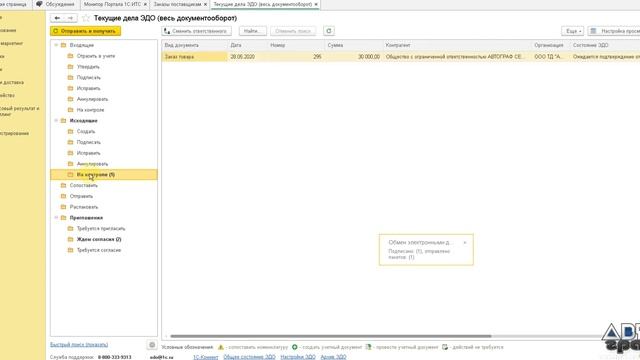Sort by 'Контрагент' column header
The image size is (640, 360).
coord(457,45)
